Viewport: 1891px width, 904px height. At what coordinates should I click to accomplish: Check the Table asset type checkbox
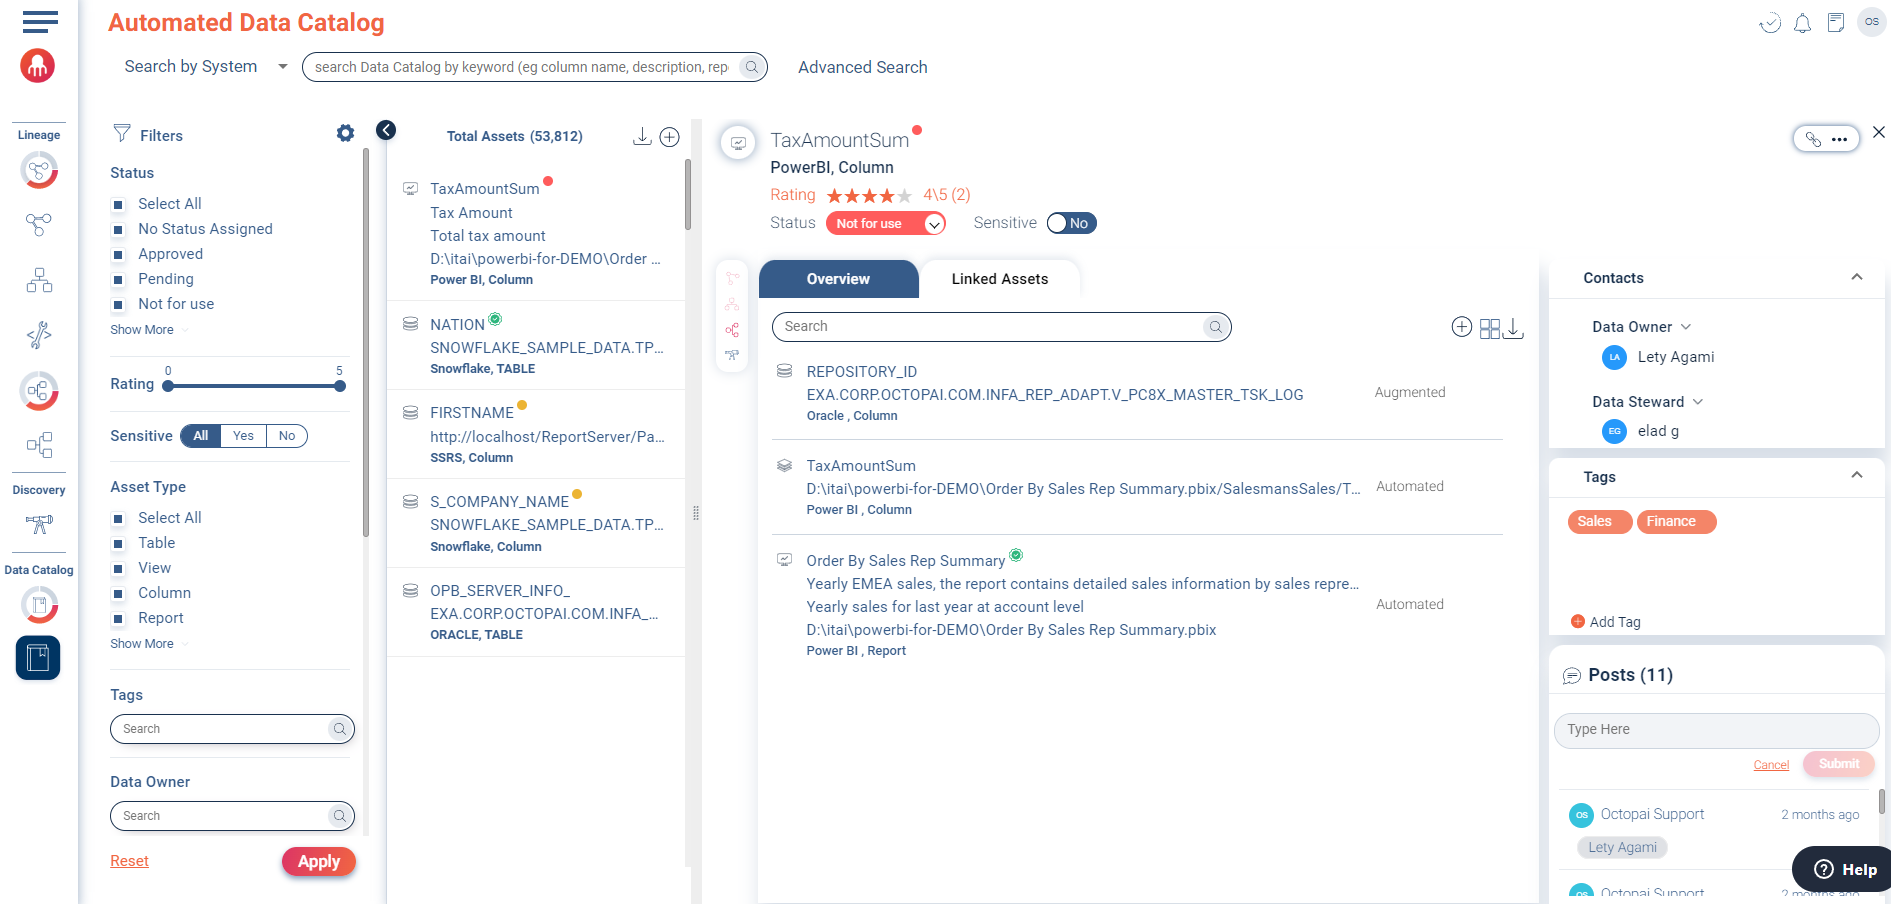118,544
